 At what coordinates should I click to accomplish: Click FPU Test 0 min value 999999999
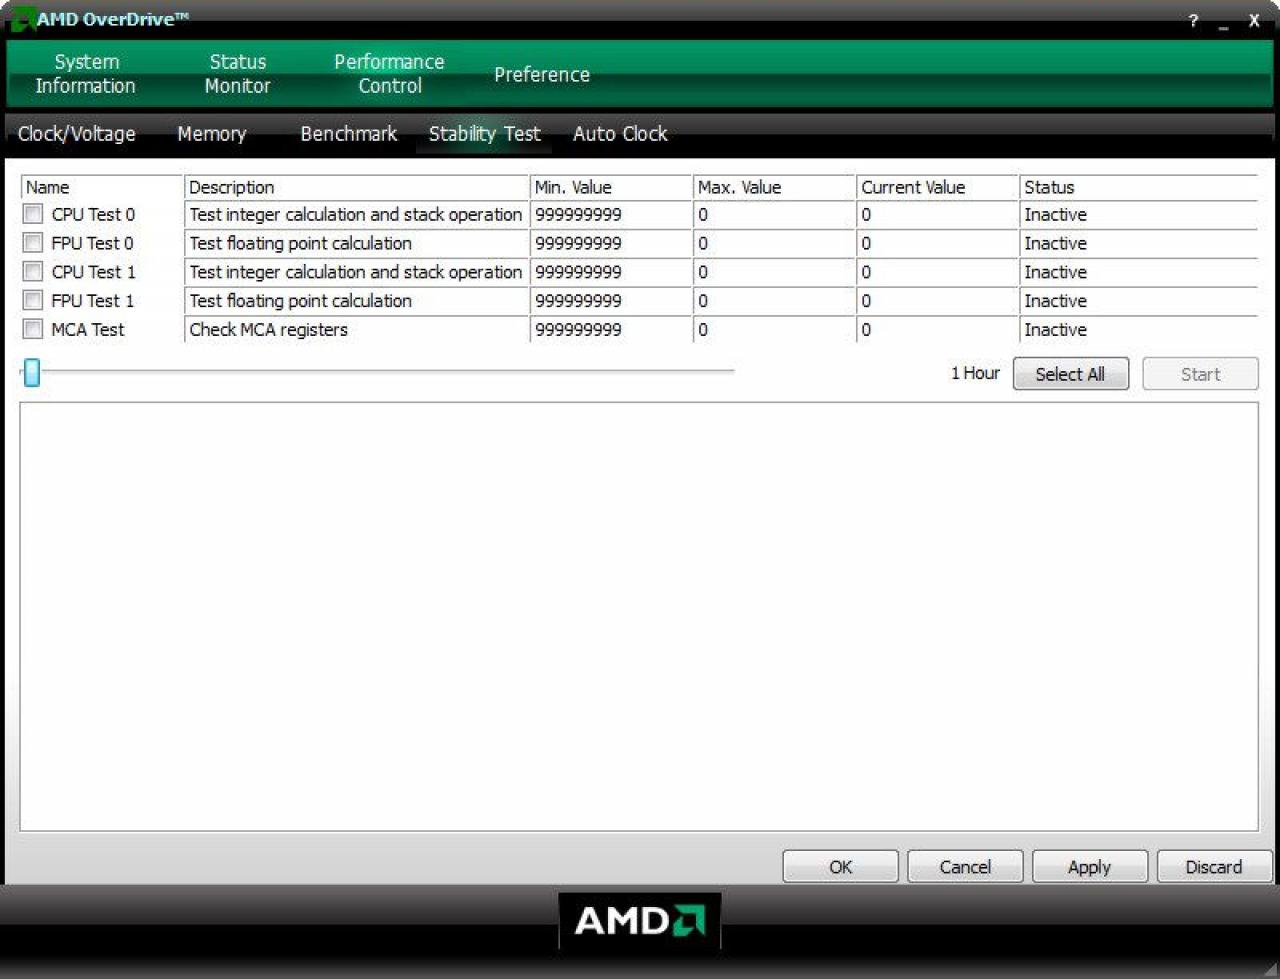click(578, 243)
